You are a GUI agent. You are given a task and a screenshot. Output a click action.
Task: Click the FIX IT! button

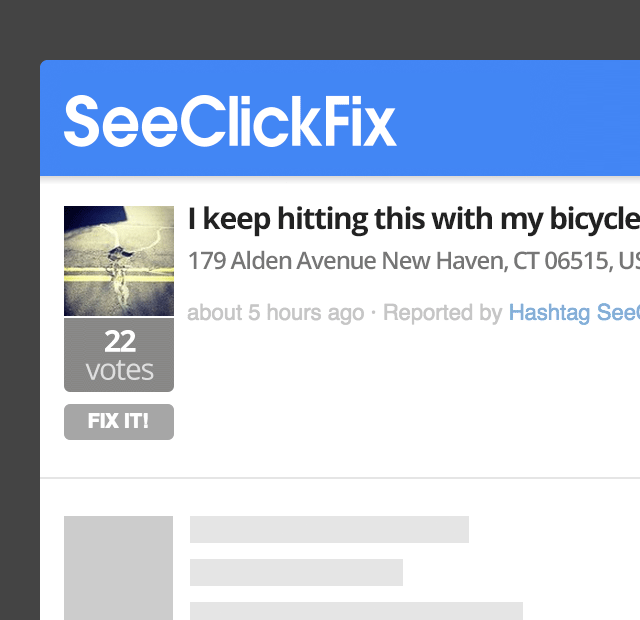pyautogui.click(x=119, y=422)
